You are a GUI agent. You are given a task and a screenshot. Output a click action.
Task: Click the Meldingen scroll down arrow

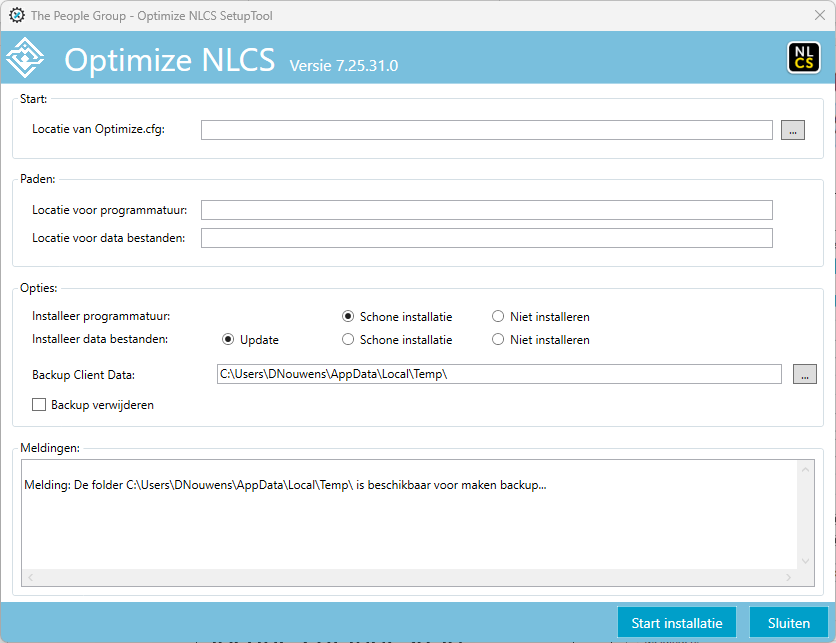click(805, 561)
